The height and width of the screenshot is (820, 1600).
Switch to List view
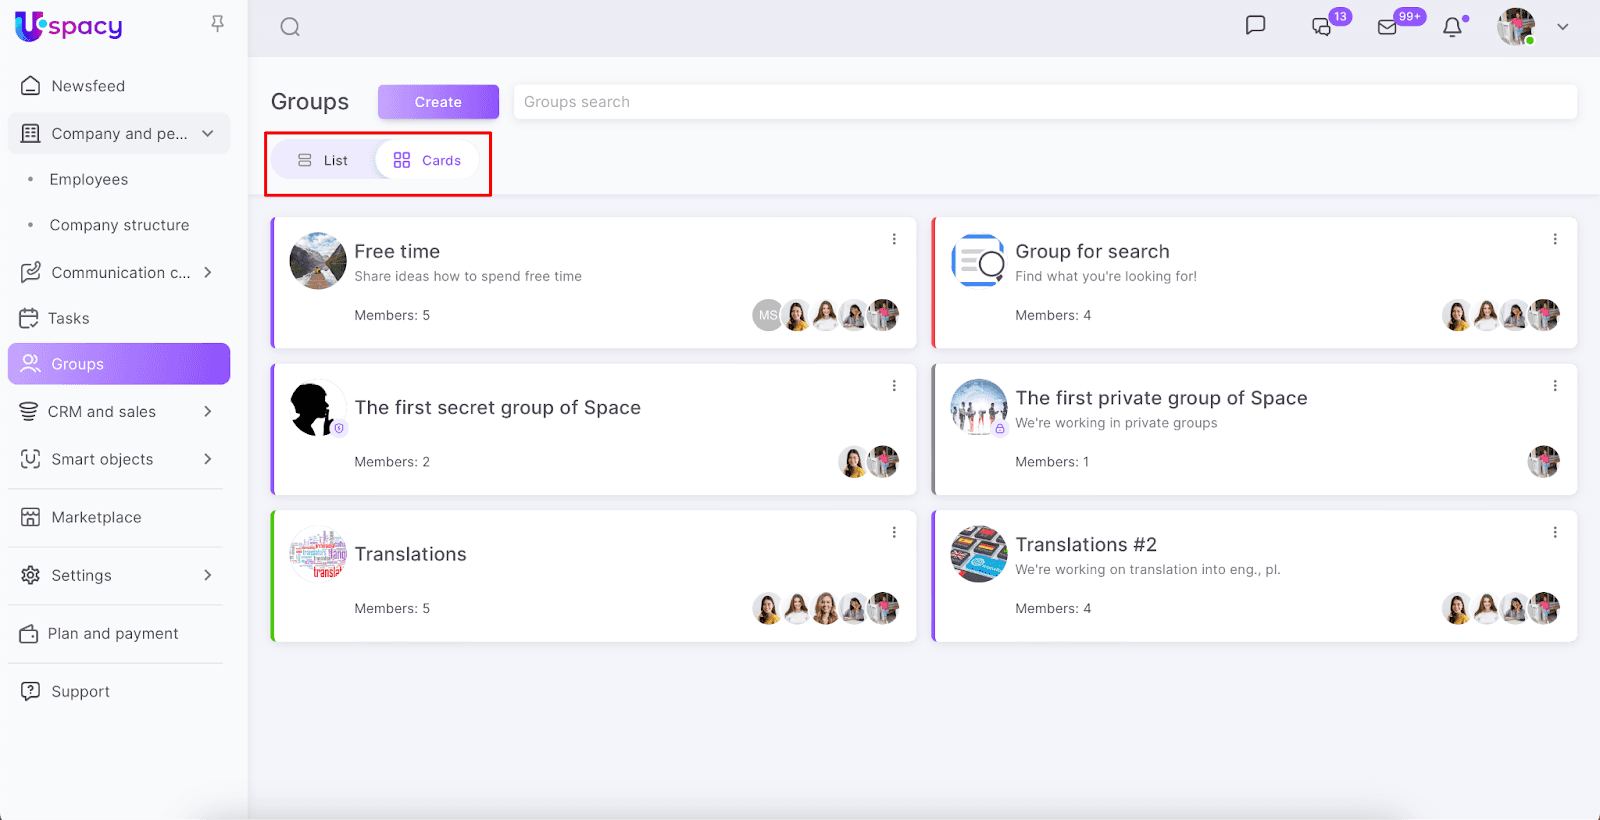click(323, 160)
